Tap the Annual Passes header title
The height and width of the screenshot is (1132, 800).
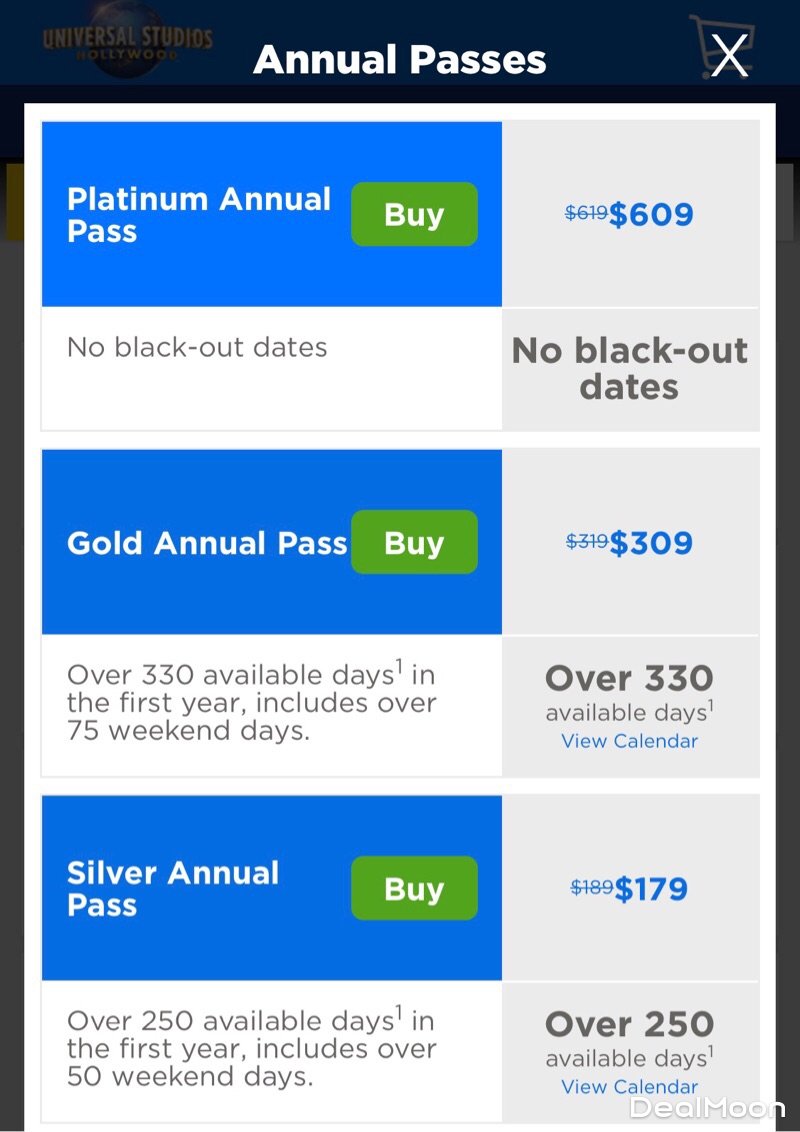pos(400,60)
